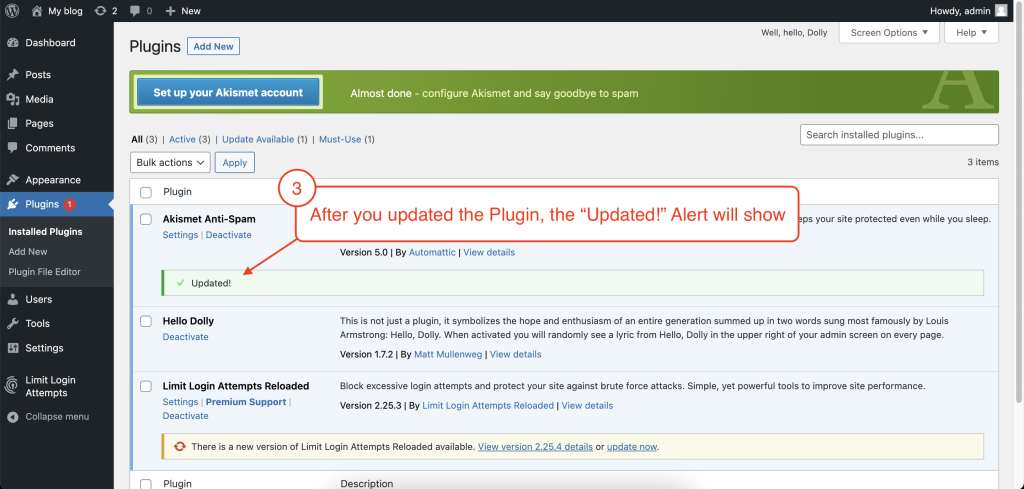This screenshot has height=489, width=1024.
Task: Filter by Must-Use plugins
Action: (340, 139)
